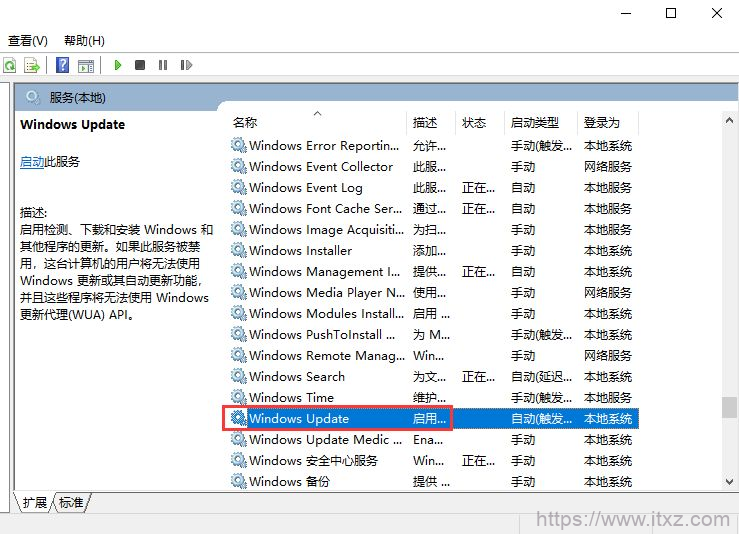Click the properties pane toolbar icon
This screenshot has width=739, height=534.
(x=86, y=66)
